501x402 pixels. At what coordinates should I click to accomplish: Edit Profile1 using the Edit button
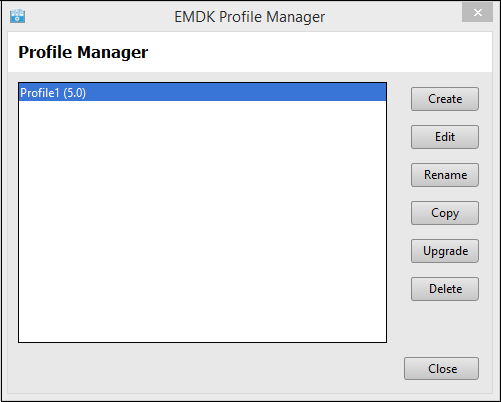[445, 137]
